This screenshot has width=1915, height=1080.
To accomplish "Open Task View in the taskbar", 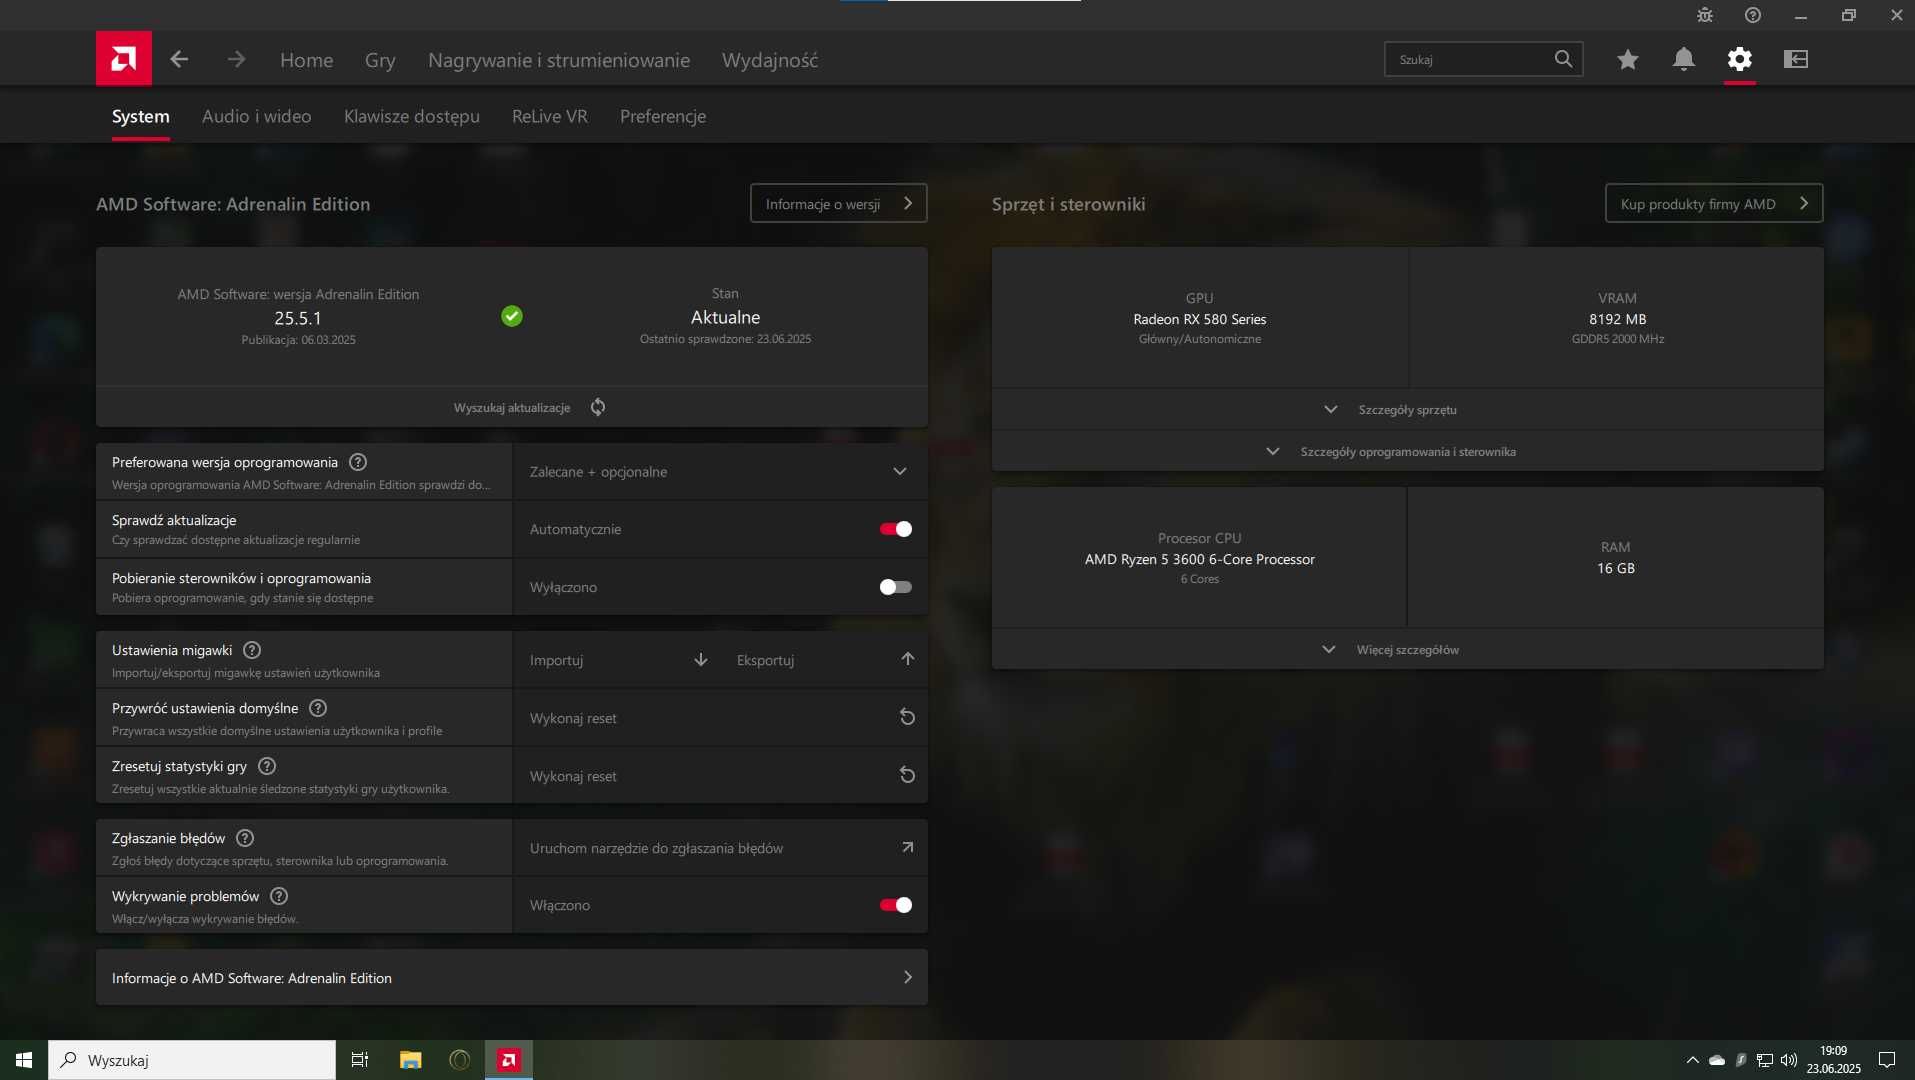I will 359,1060.
